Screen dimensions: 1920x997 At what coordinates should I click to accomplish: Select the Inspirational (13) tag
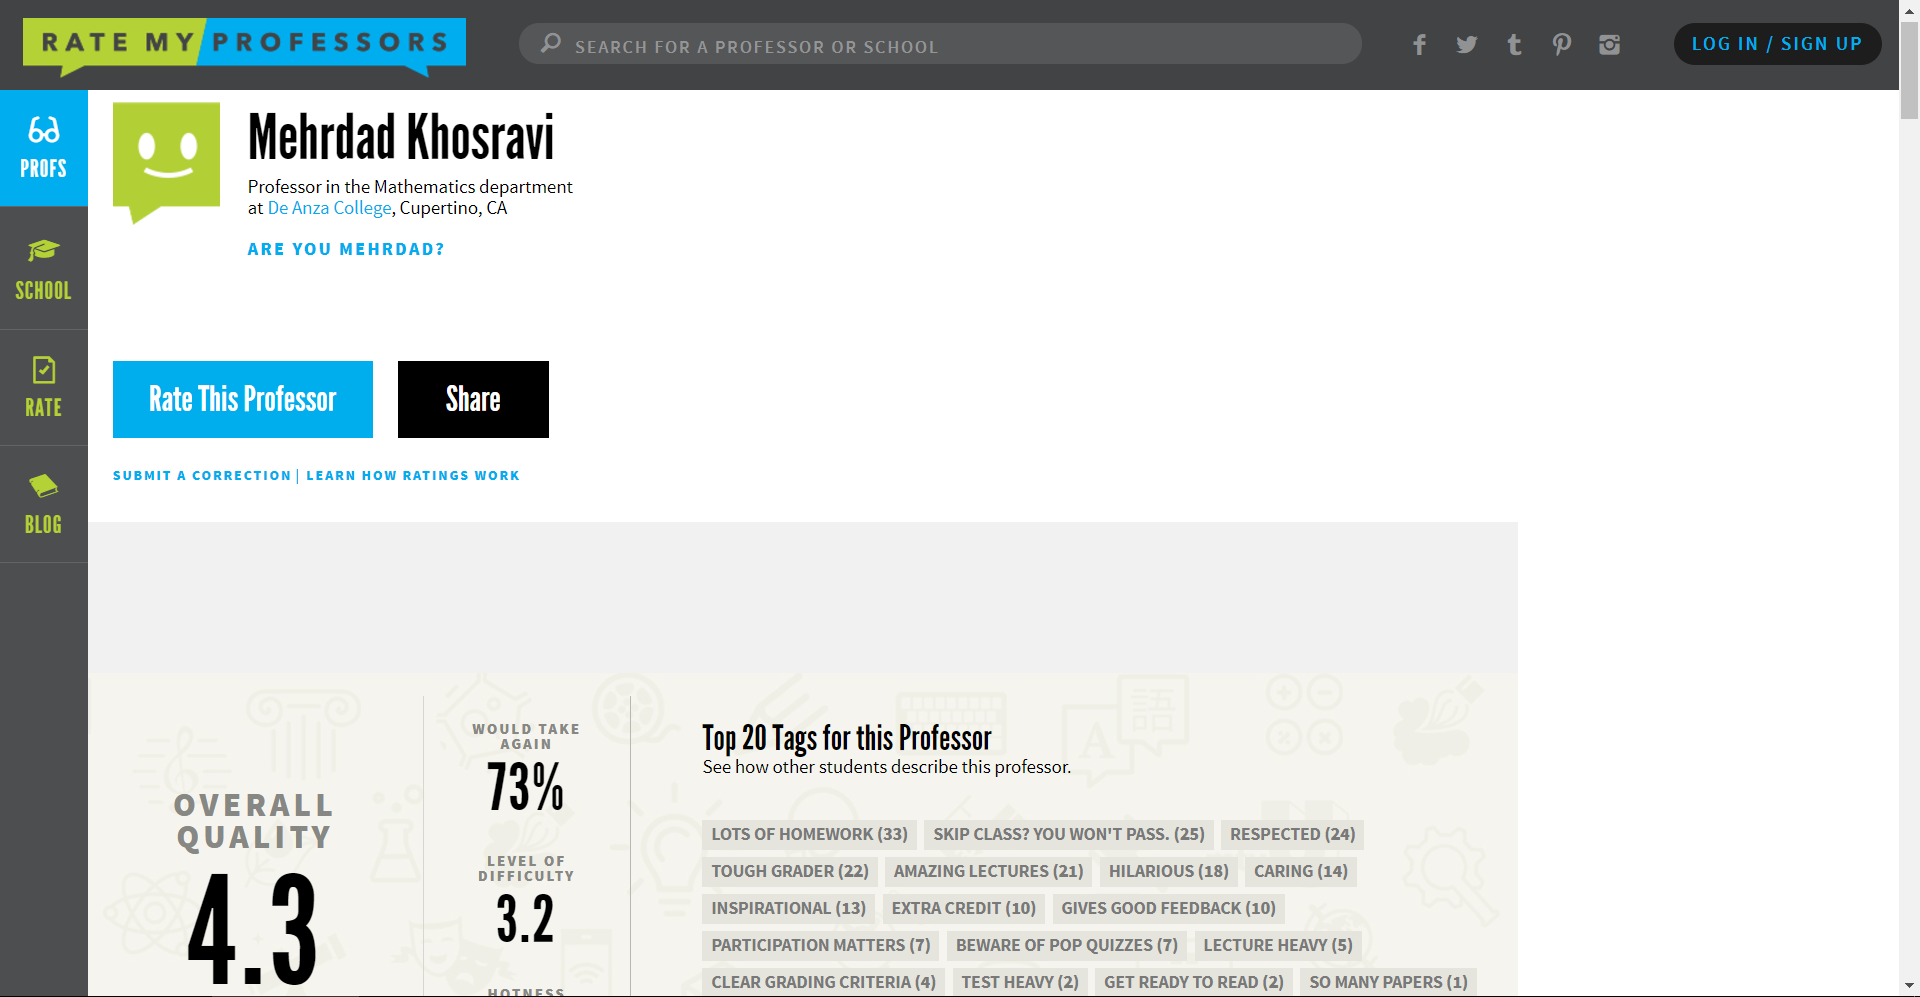pyautogui.click(x=788, y=908)
